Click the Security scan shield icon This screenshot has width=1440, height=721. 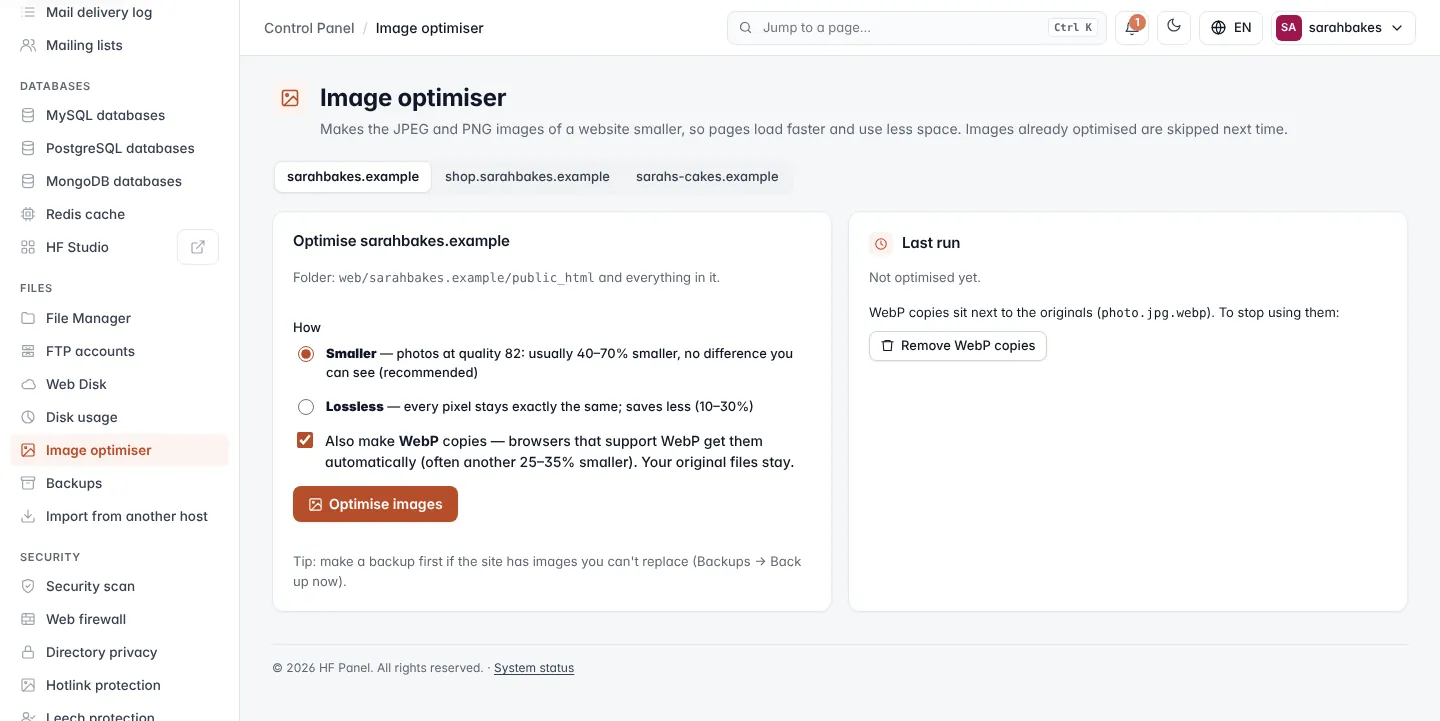point(28,586)
